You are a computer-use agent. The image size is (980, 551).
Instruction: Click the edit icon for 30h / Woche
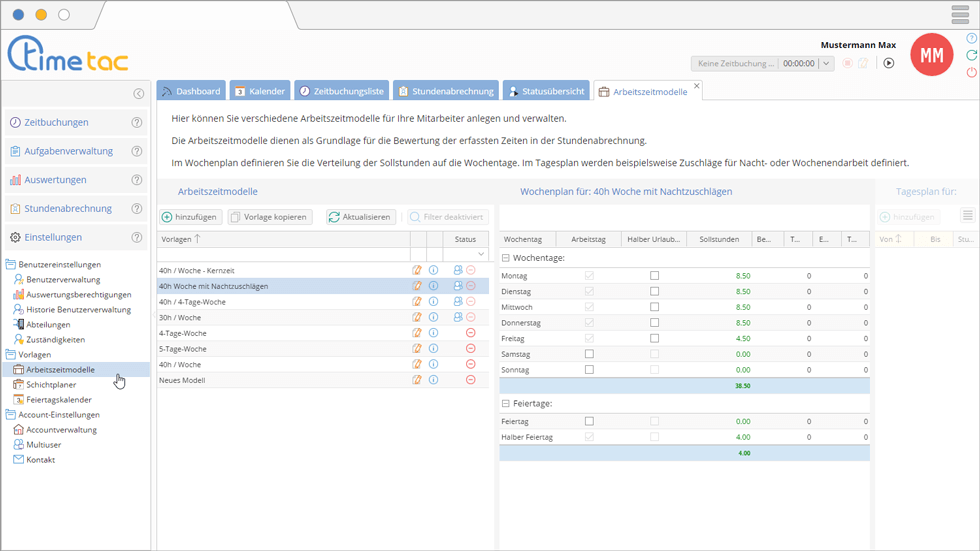tap(417, 317)
